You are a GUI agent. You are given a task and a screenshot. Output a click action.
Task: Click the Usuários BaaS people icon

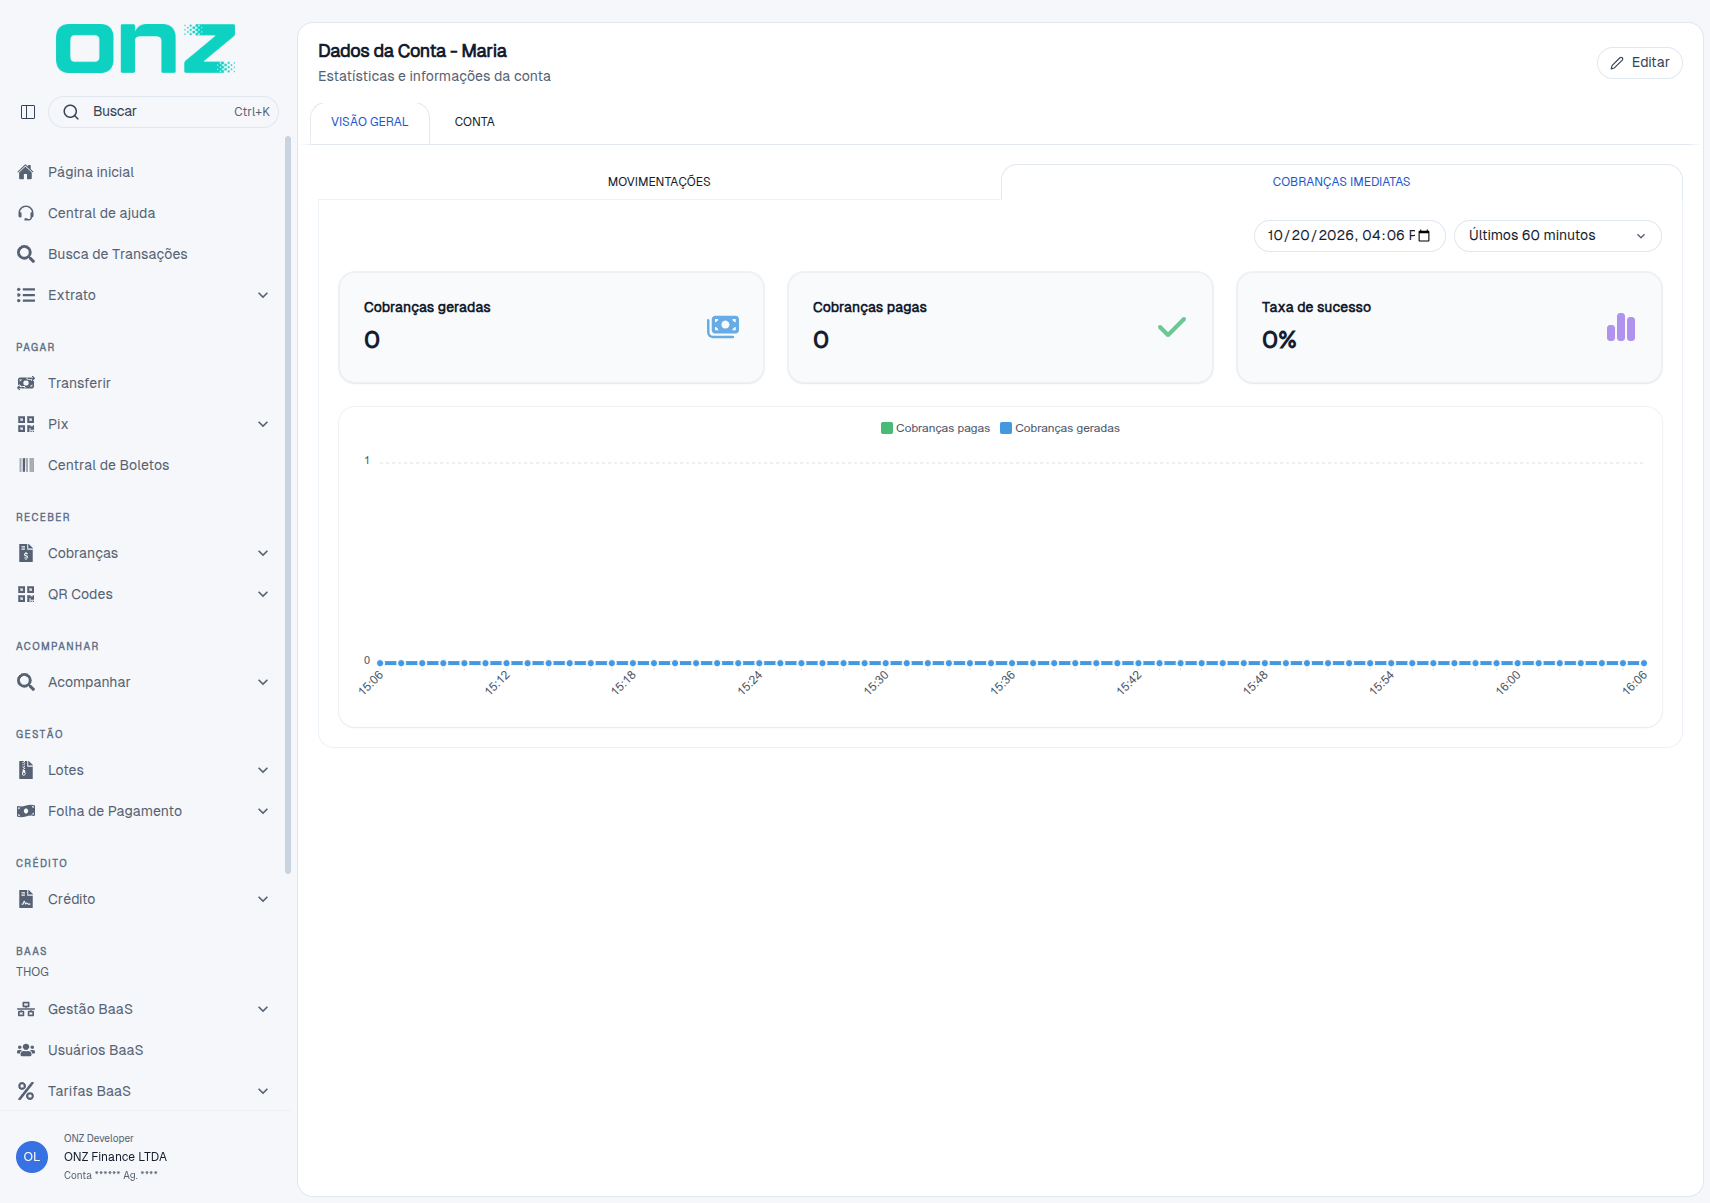click(26, 1050)
